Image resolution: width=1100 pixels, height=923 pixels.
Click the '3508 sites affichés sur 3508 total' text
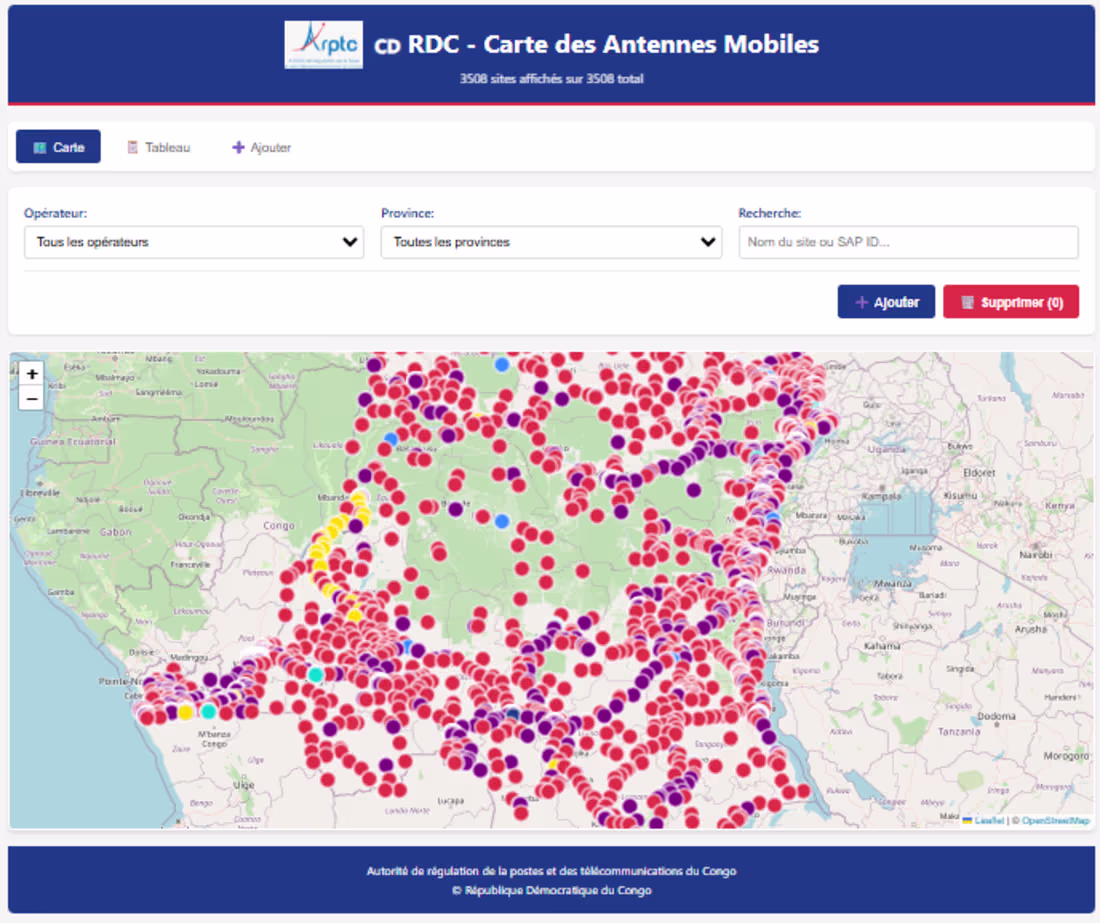coord(551,79)
